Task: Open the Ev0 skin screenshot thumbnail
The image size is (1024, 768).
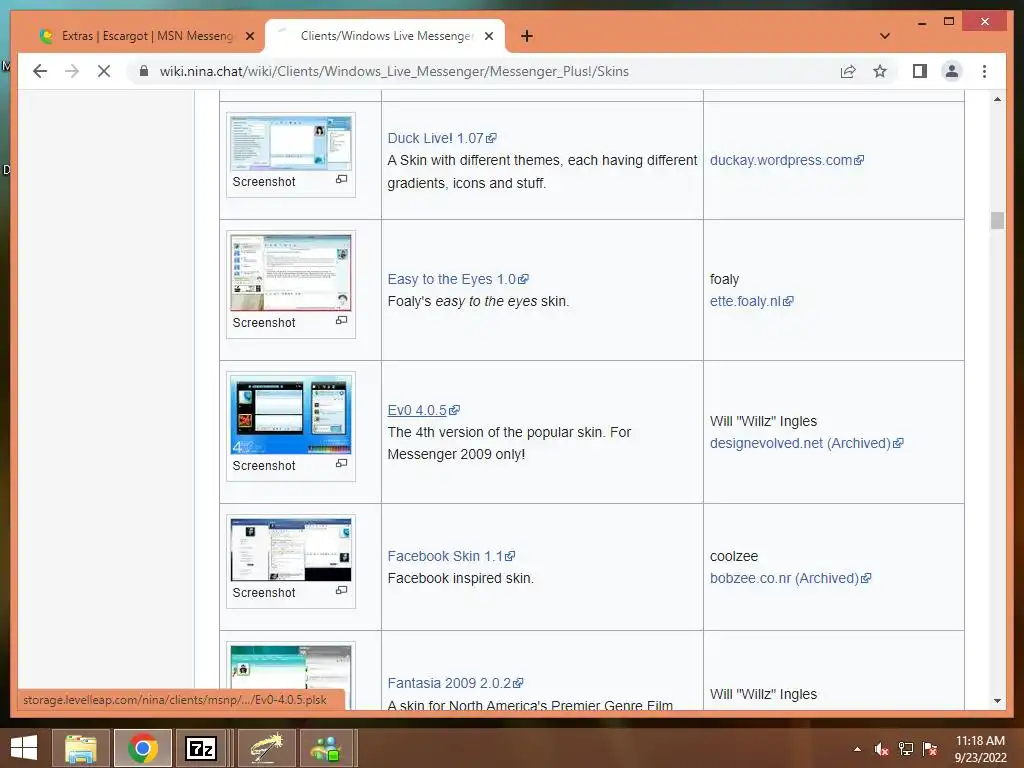Action: [x=291, y=415]
